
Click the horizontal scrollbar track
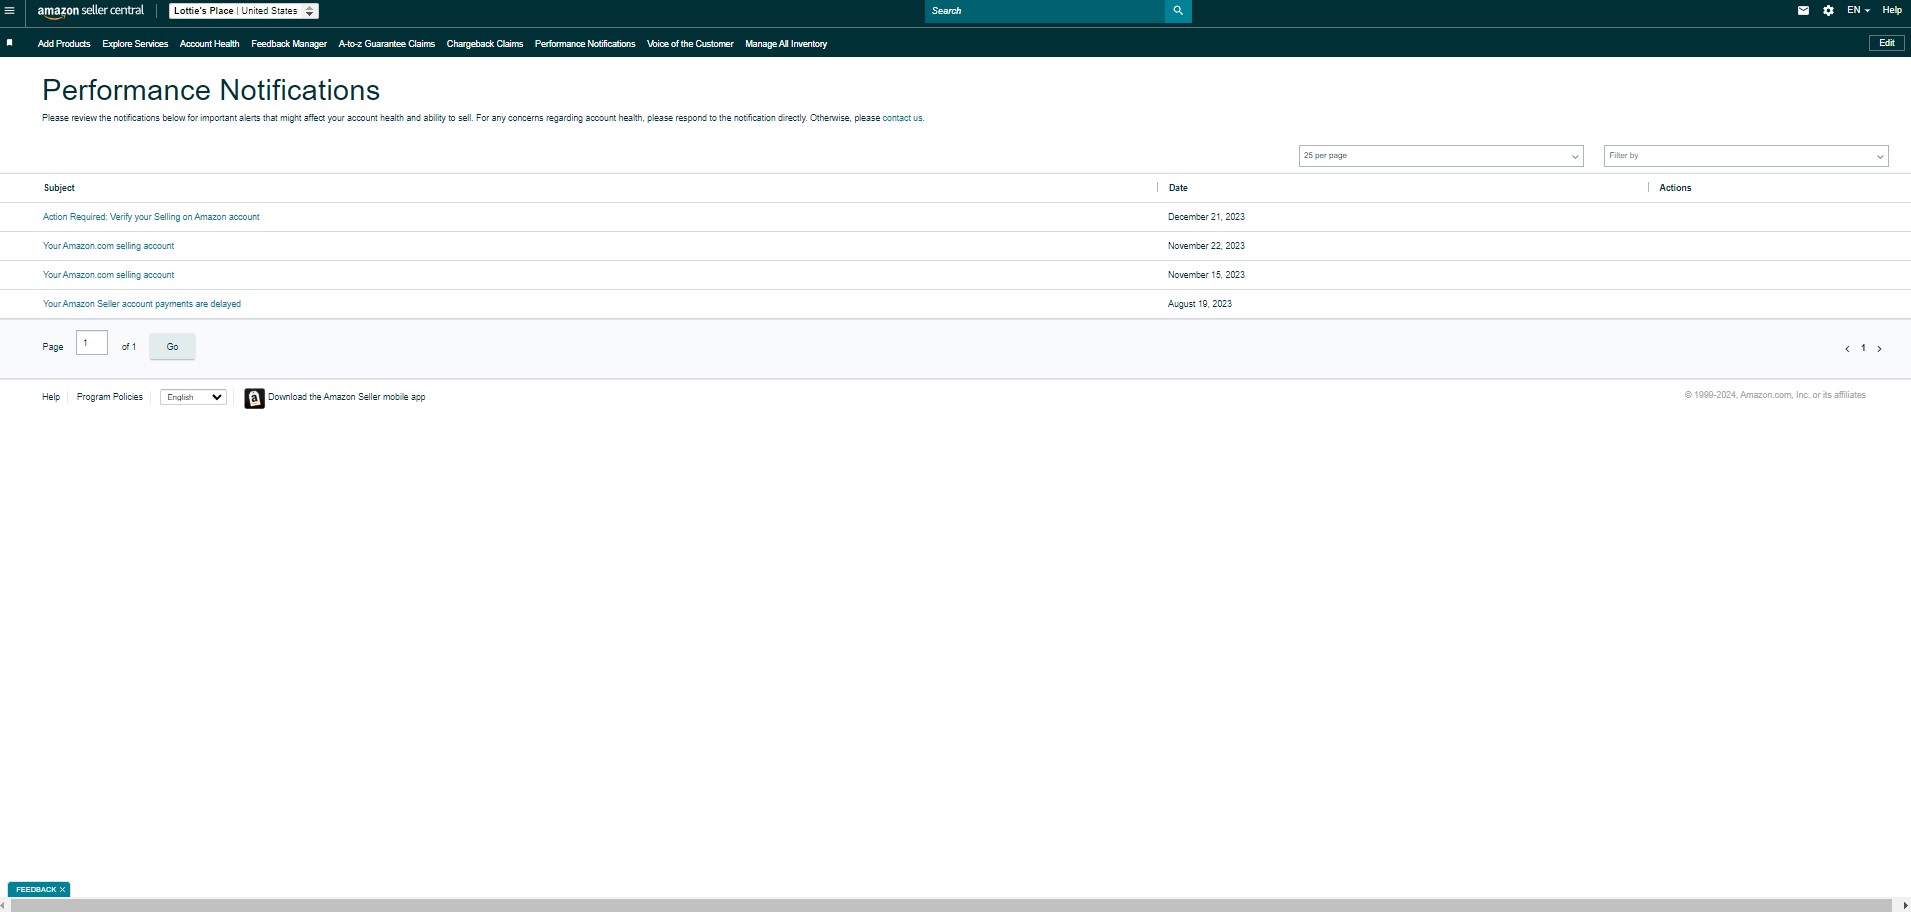(950, 906)
